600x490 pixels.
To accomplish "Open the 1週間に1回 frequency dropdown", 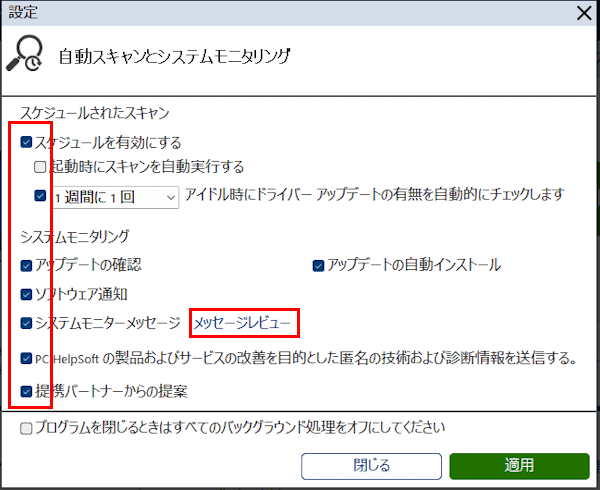I will point(115,197).
